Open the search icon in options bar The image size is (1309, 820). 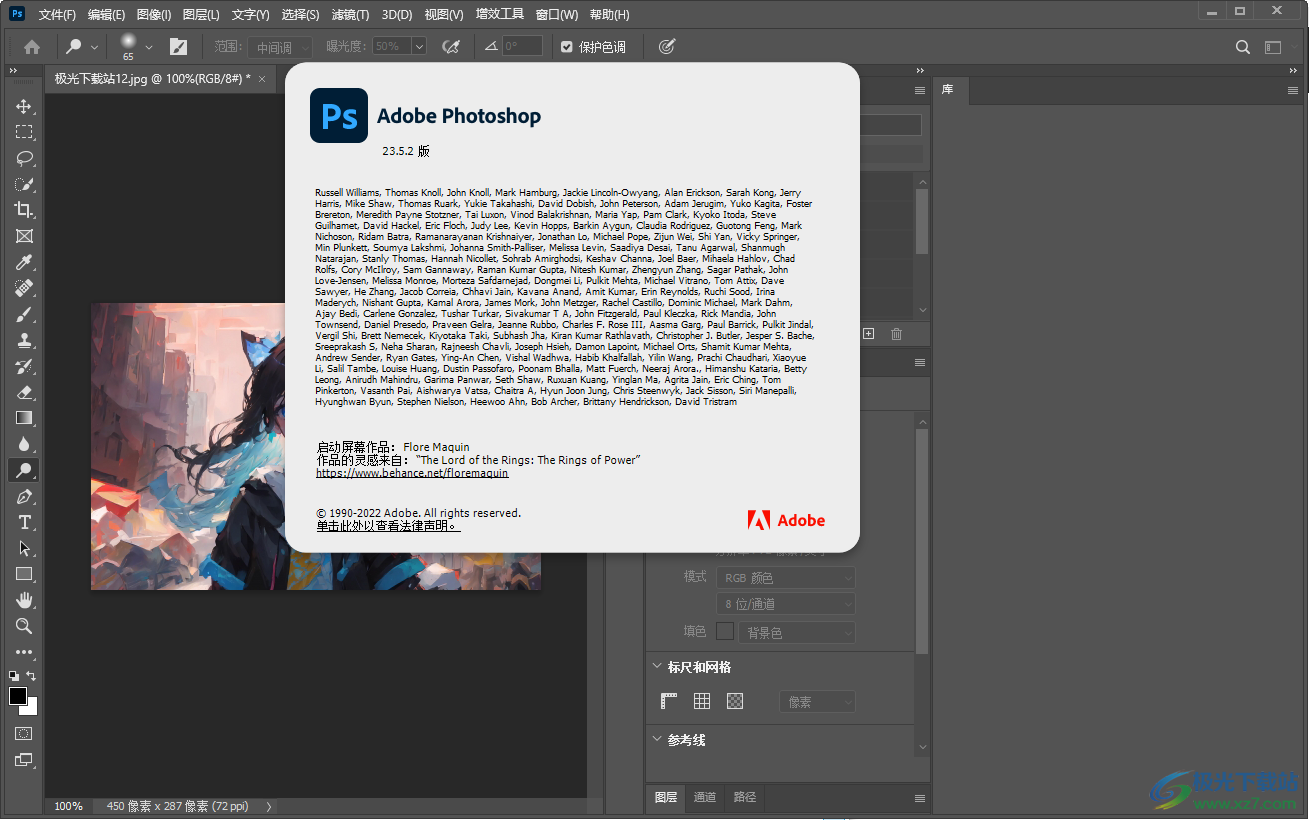click(x=1243, y=47)
